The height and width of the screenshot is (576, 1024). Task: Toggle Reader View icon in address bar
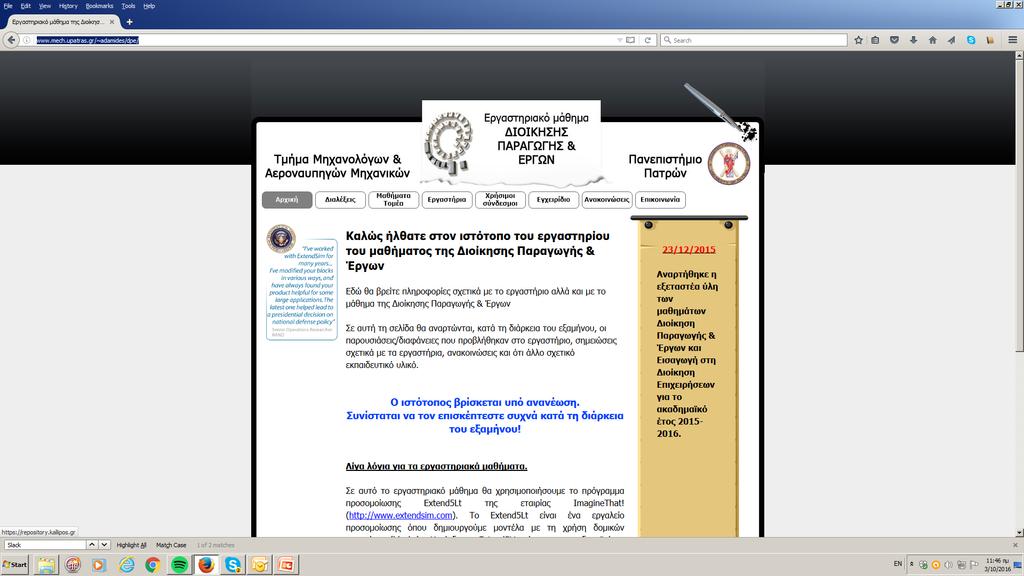[x=630, y=40]
